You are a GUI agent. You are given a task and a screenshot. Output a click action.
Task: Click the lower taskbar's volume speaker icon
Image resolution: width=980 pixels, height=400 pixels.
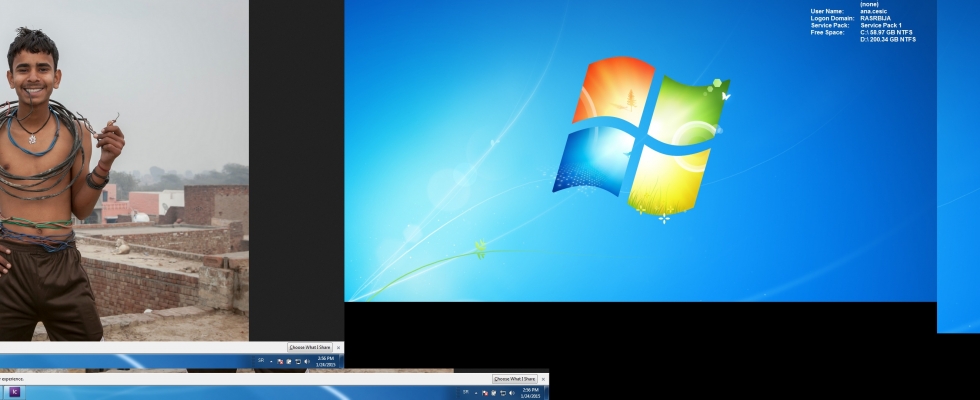(x=511, y=393)
